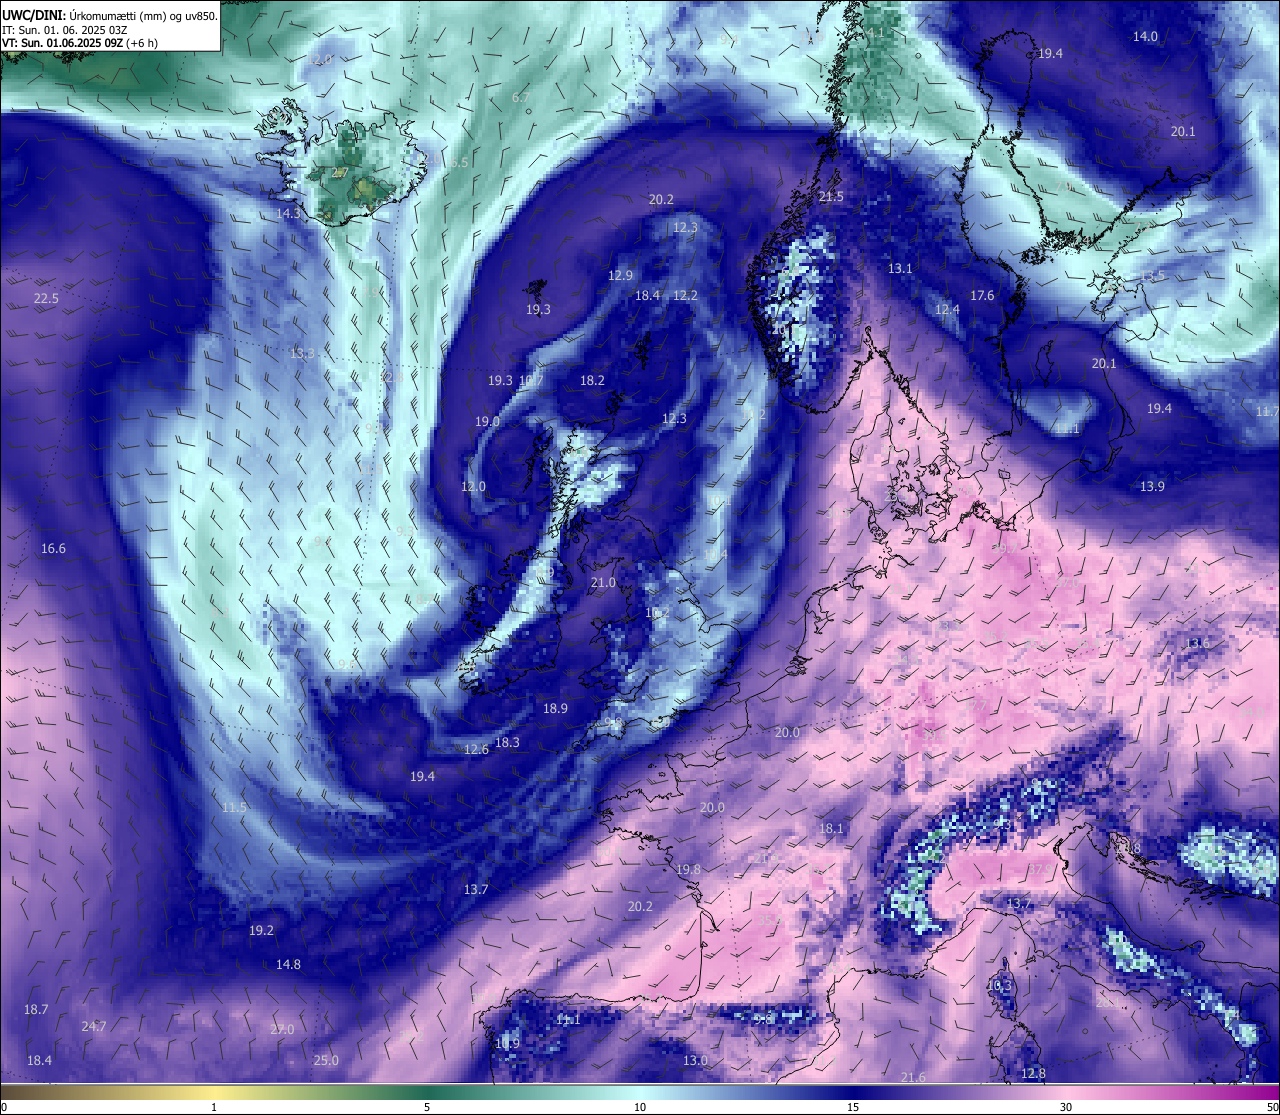Click the map value 19.0
The image size is (1280, 1115).
click(487, 422)
